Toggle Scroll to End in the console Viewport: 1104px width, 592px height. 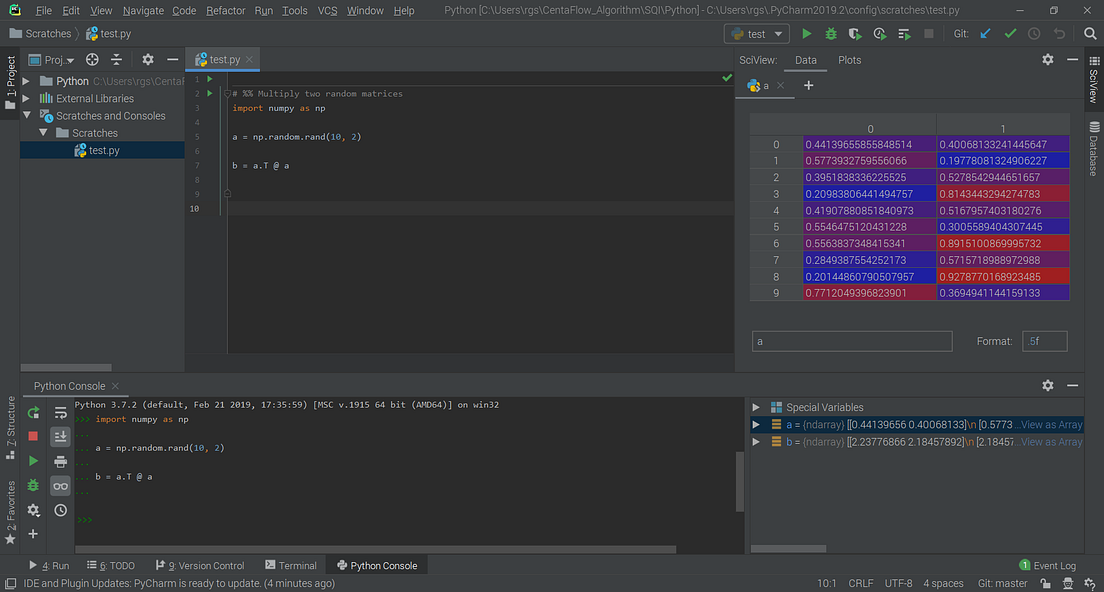tap(60, 437)
